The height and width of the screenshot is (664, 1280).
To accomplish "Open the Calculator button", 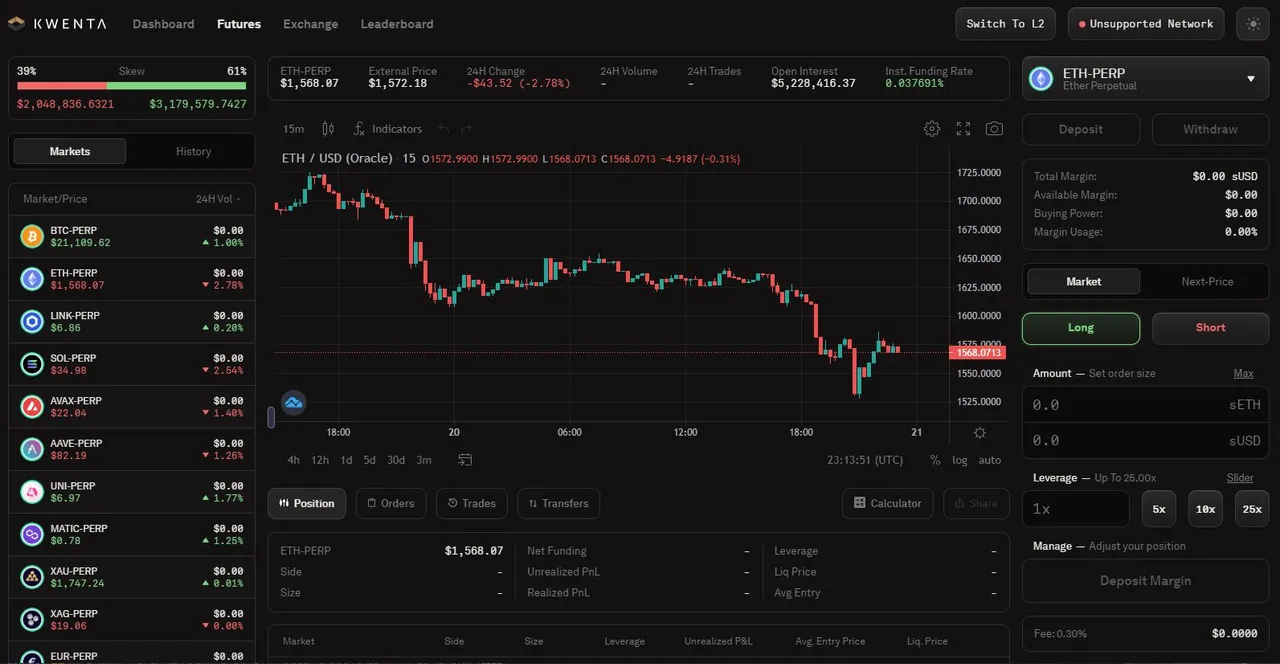I will click(x=888, y=503).
